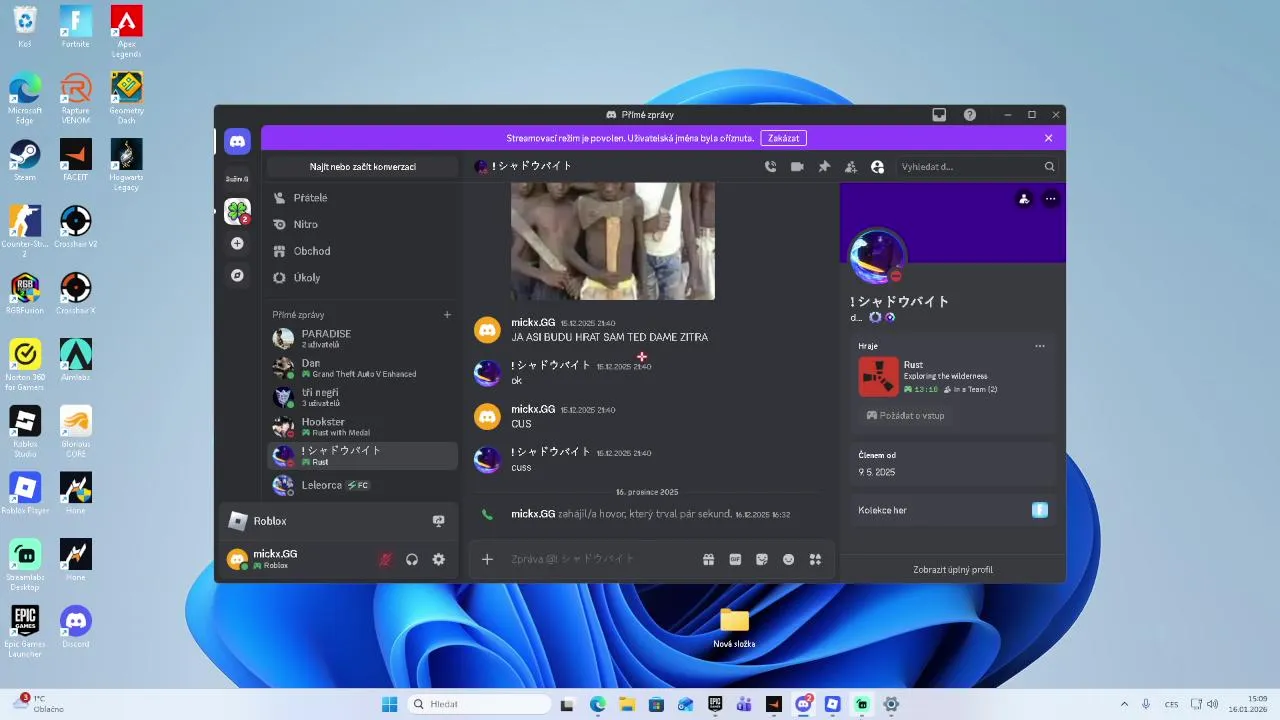This screenshot has width=1280, height=720.
Task: Stream Roblox with the screen share icon
Action: pyautogui.click(x=438, y=521)
